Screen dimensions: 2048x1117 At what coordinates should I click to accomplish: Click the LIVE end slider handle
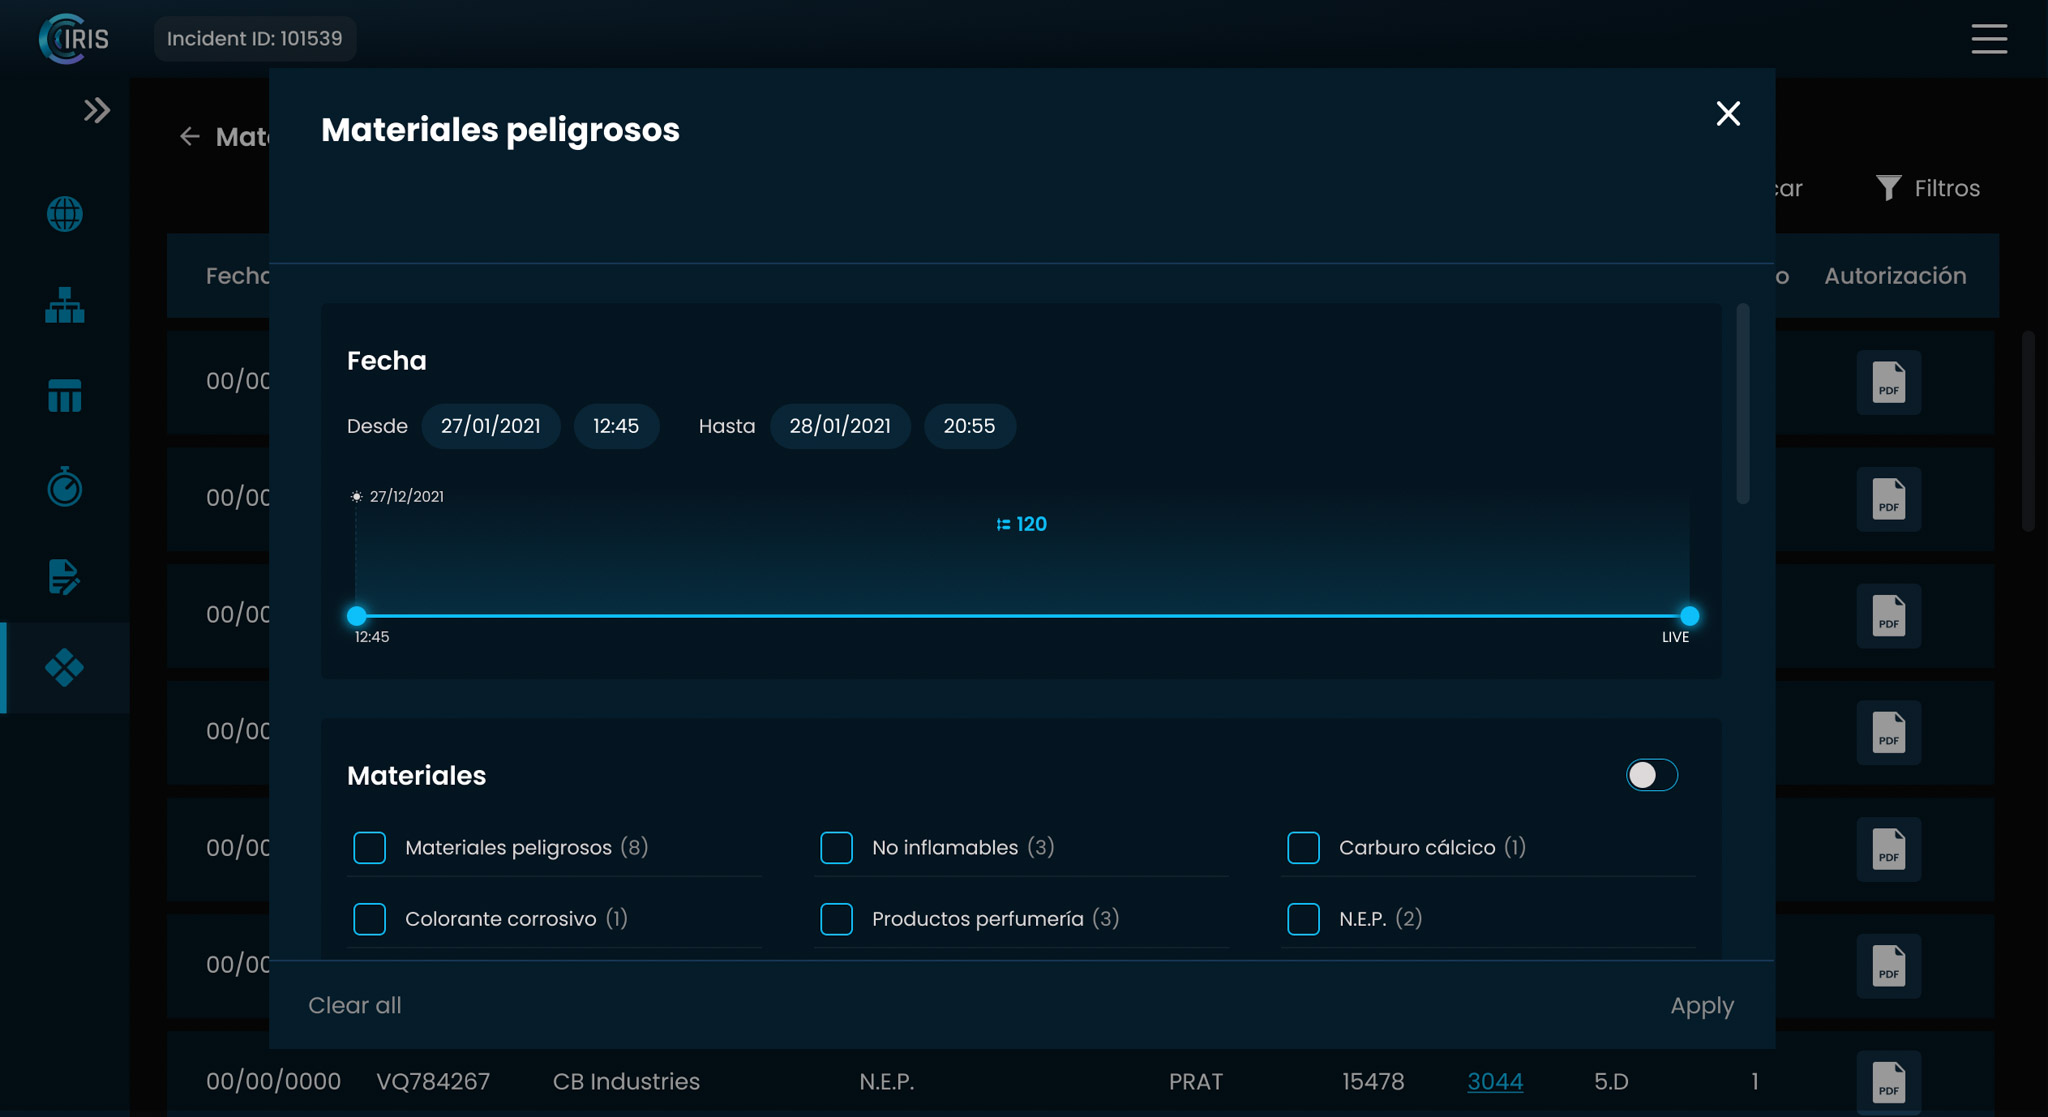[x=1689, y=616]
